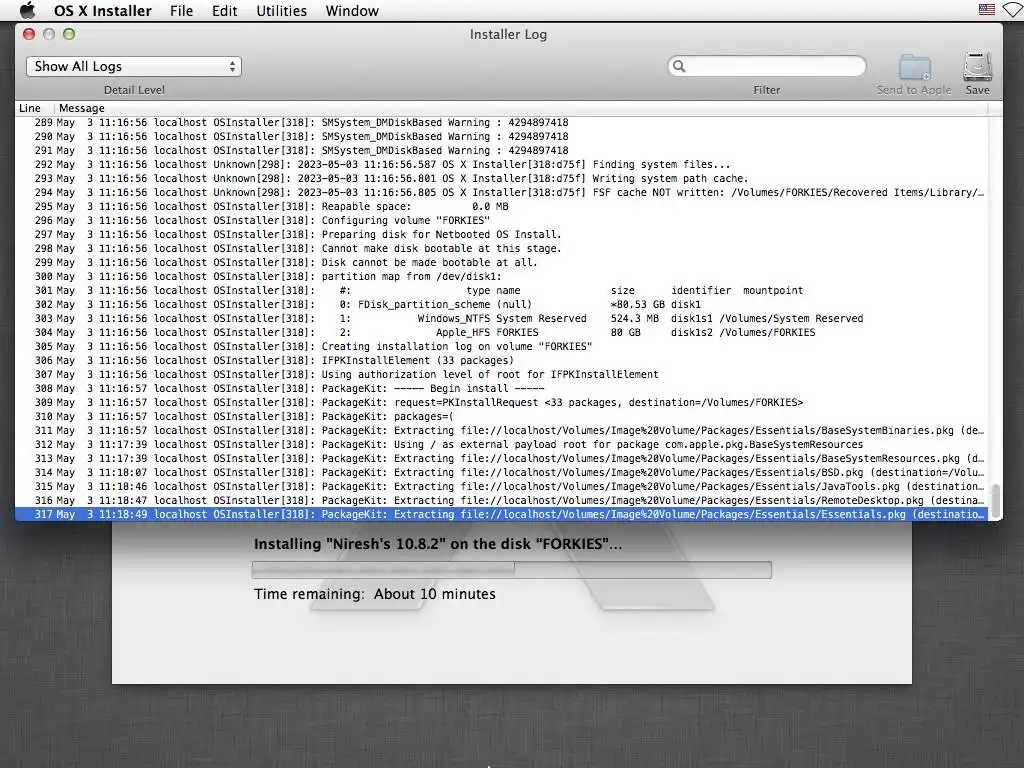
Task: Click the US flag input source icon
Action: 987,10
